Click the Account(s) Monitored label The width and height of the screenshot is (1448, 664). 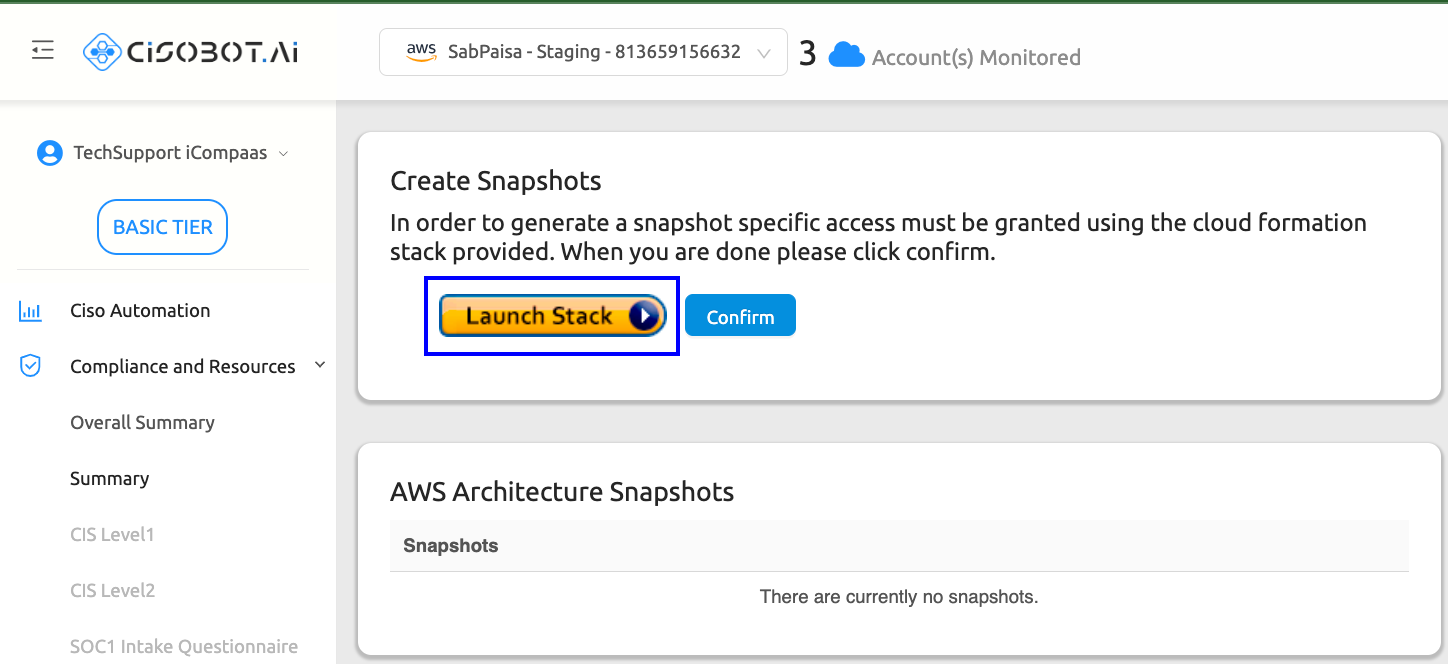click(x=976, y=57)
